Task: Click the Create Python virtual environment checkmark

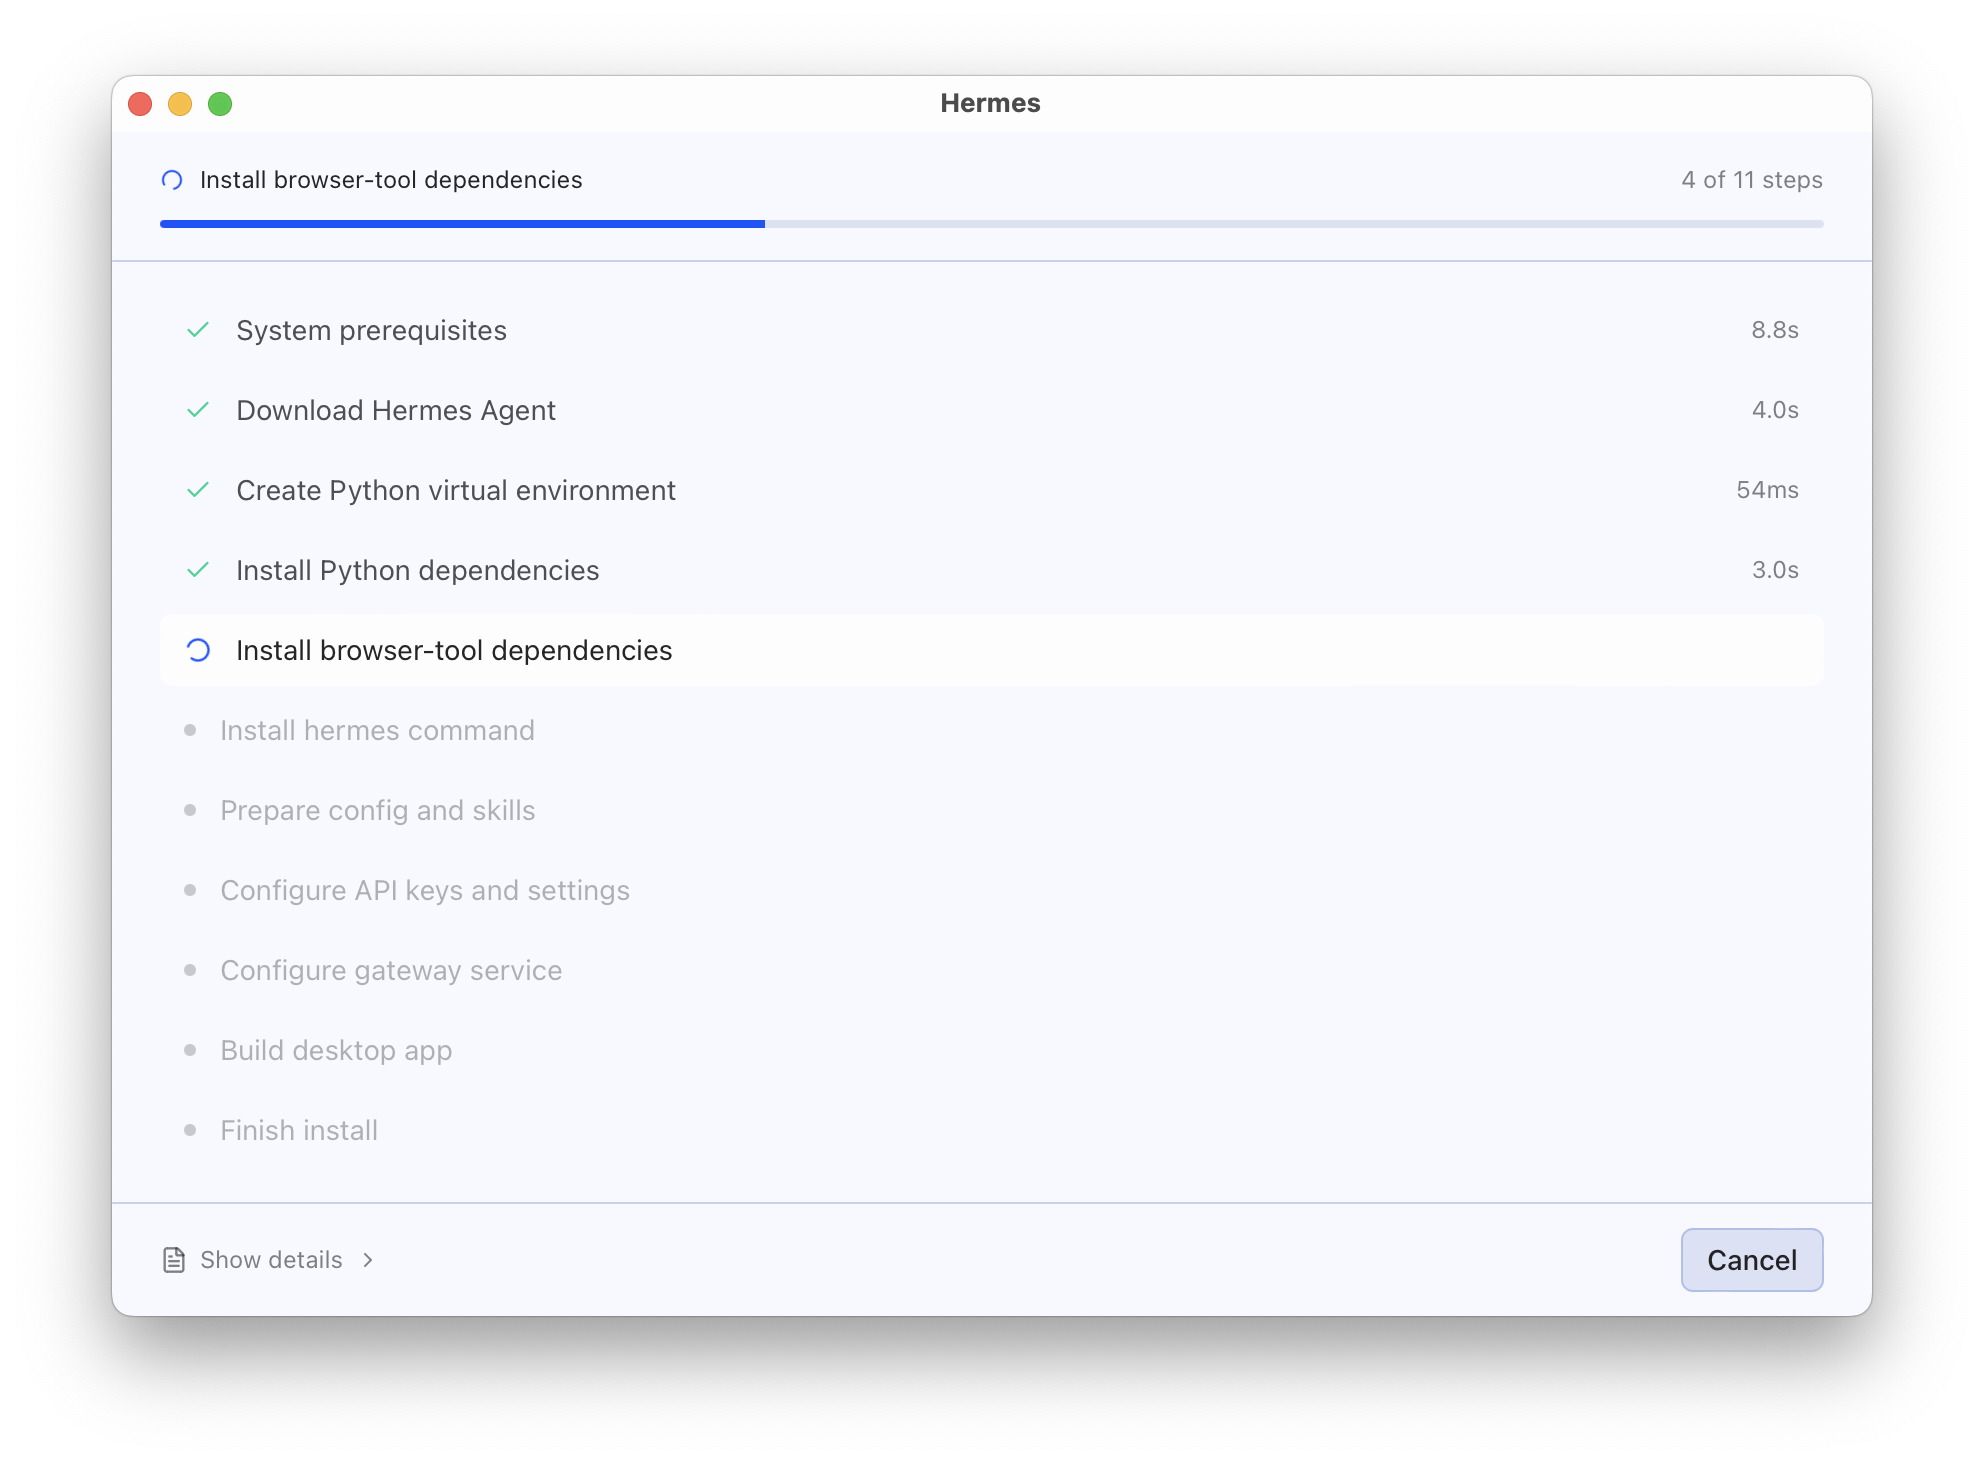Action: [x=198, y=490]
